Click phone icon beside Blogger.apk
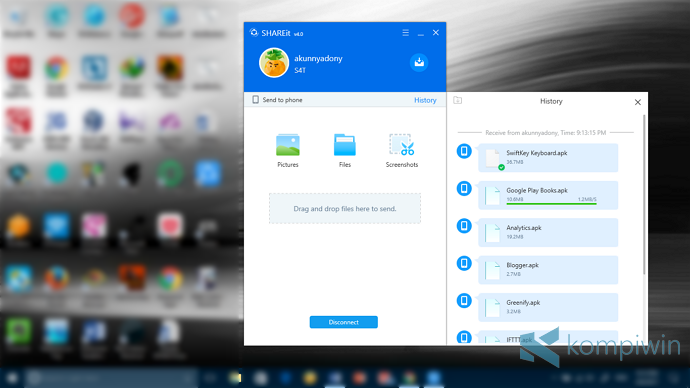Image resolution: width=690 pixels, height=388 pixels. (464, 264)
